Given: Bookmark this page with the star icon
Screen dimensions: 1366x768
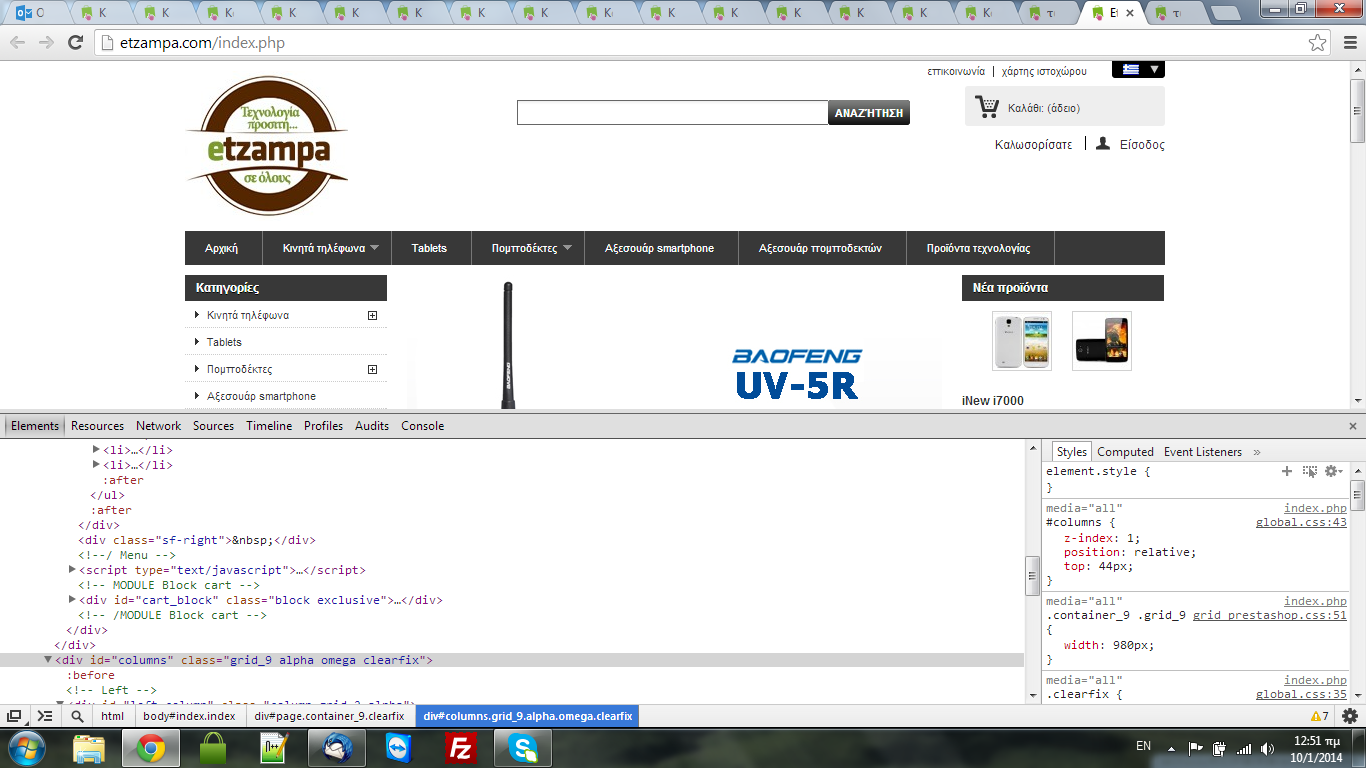Looking at the screenshot, I should 1318,43.
